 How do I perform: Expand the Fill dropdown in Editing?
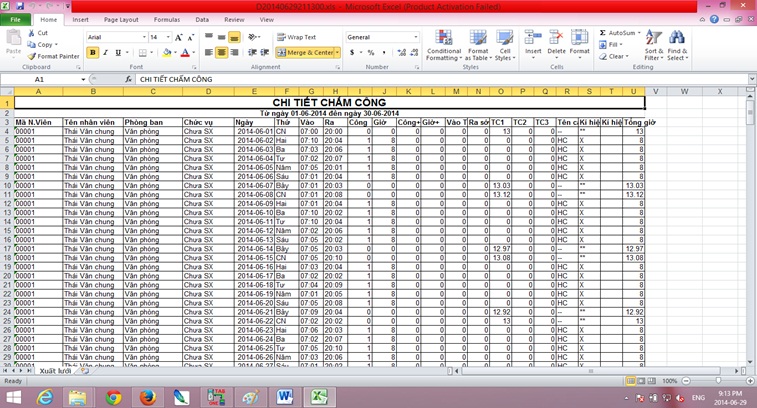621,44
